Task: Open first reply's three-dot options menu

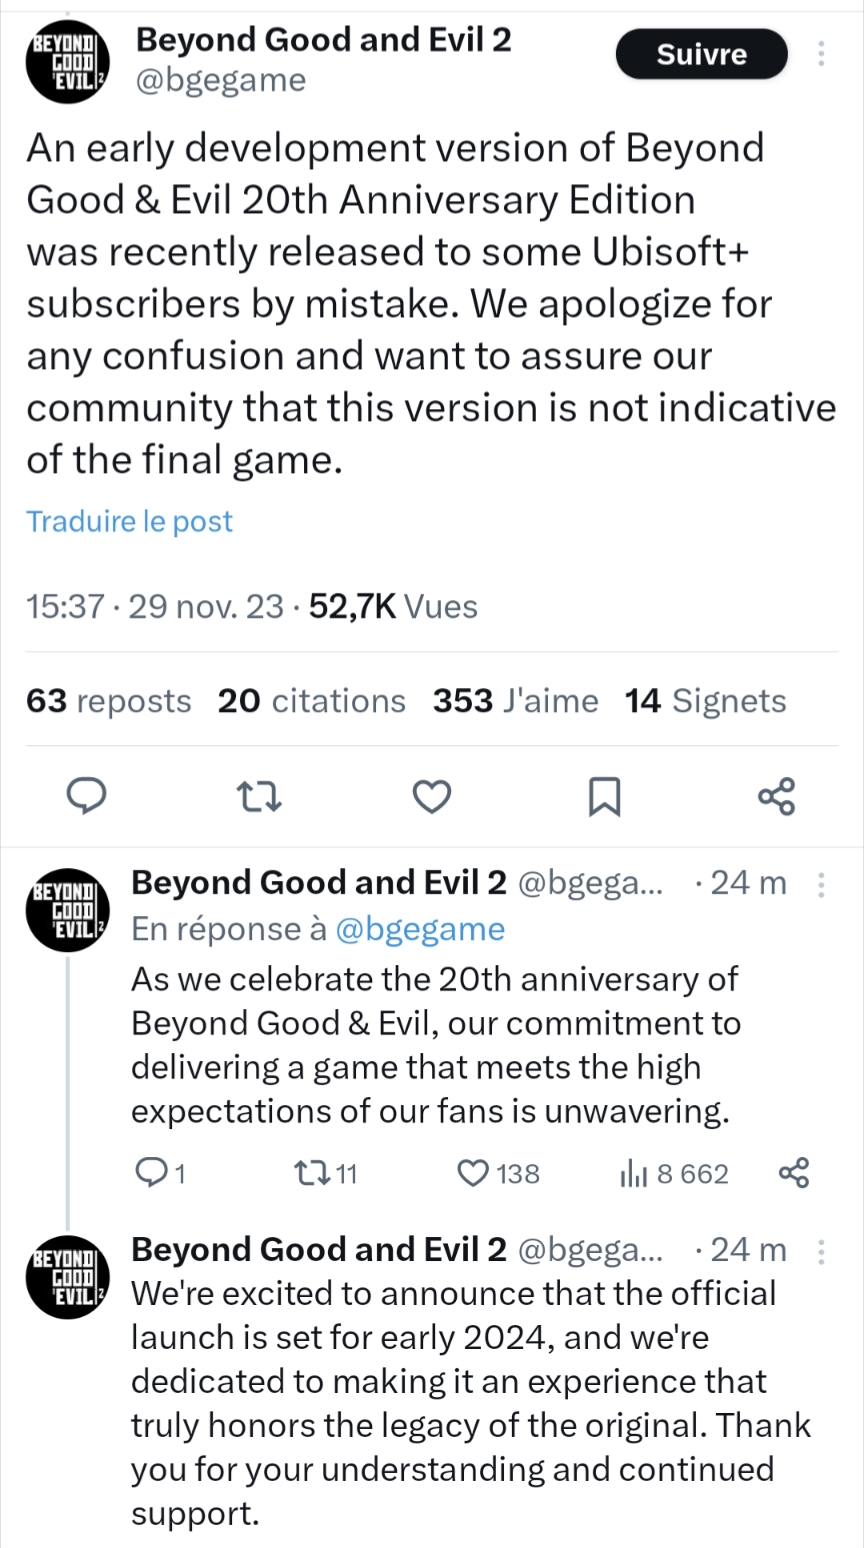Action: coord(821,883)
